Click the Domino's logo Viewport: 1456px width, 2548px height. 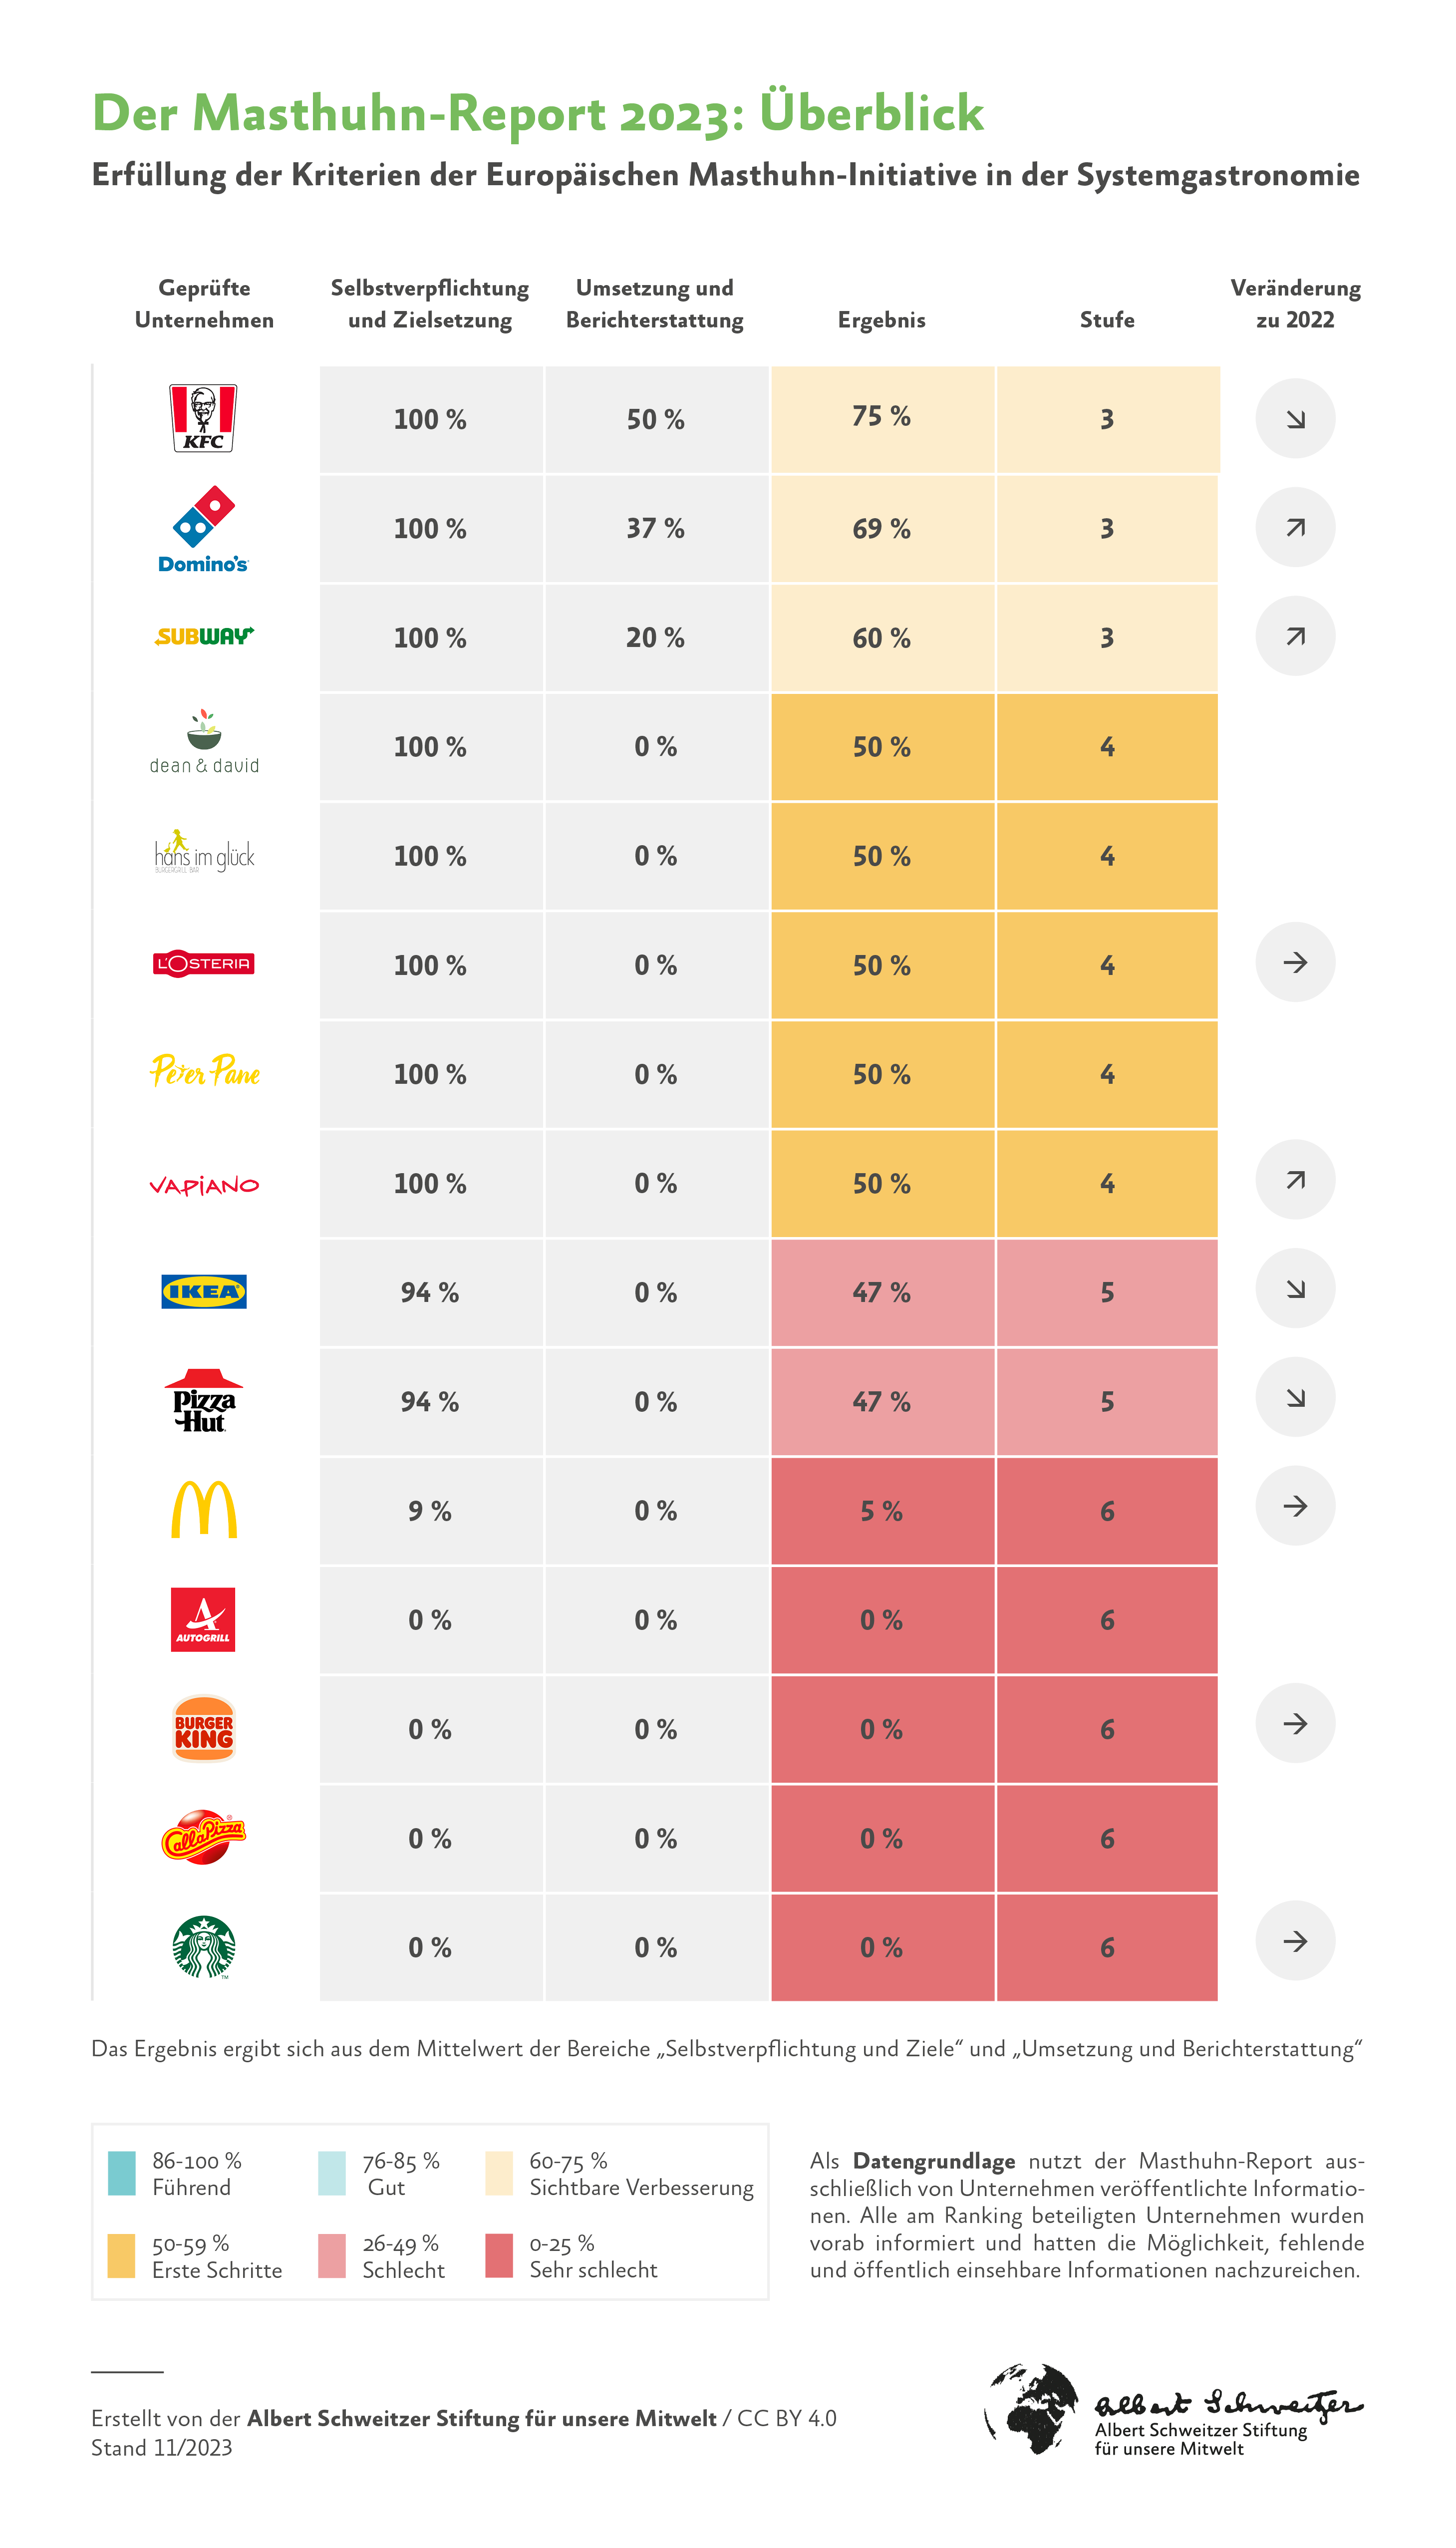[203, 529]
